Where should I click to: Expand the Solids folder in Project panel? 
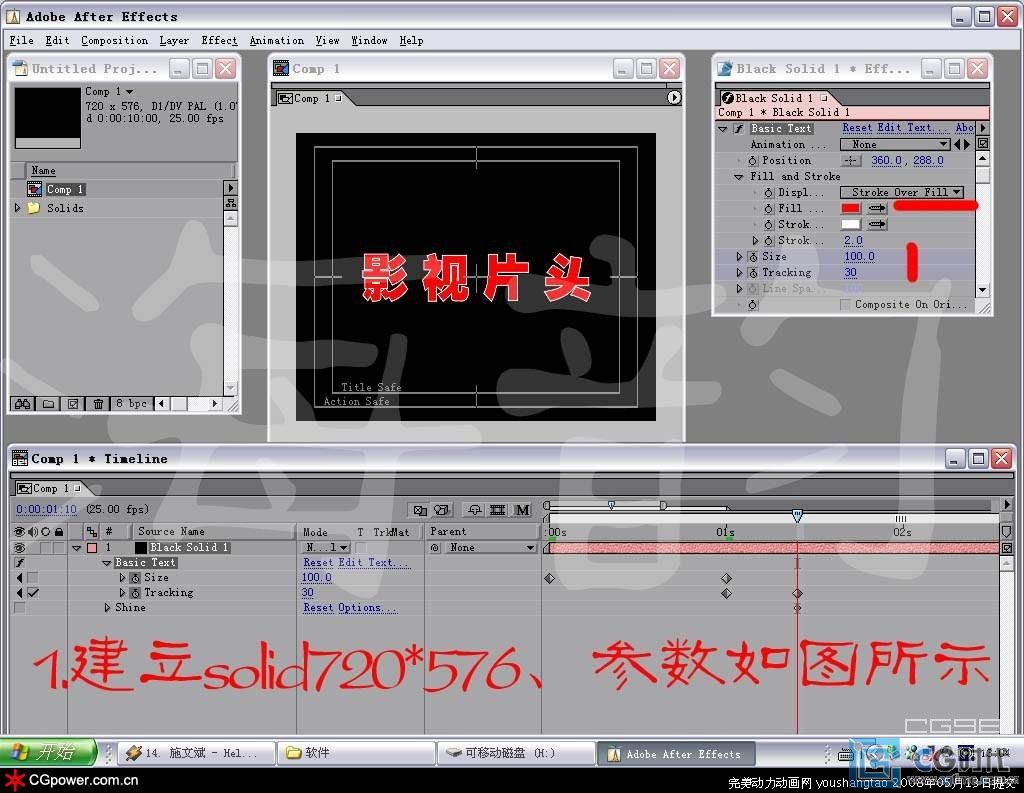[17, 208]
